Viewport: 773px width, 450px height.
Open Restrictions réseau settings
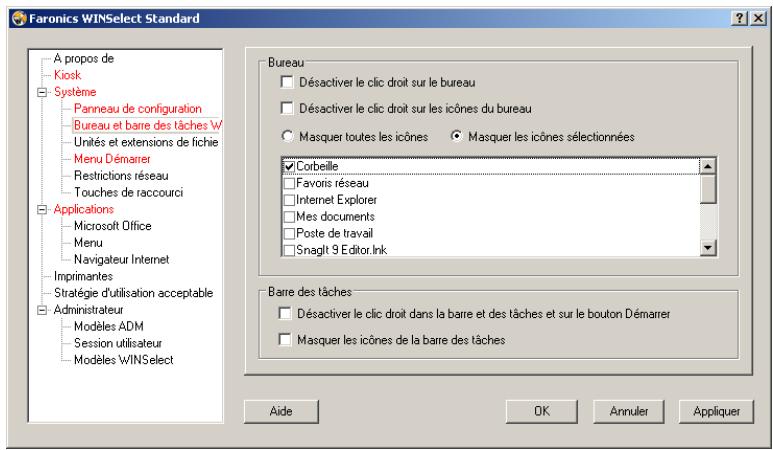pos(121,175)
